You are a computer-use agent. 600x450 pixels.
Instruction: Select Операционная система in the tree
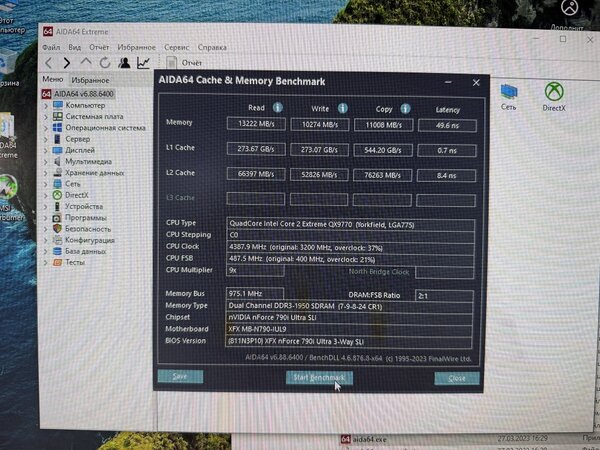click(x=105, y=128)
